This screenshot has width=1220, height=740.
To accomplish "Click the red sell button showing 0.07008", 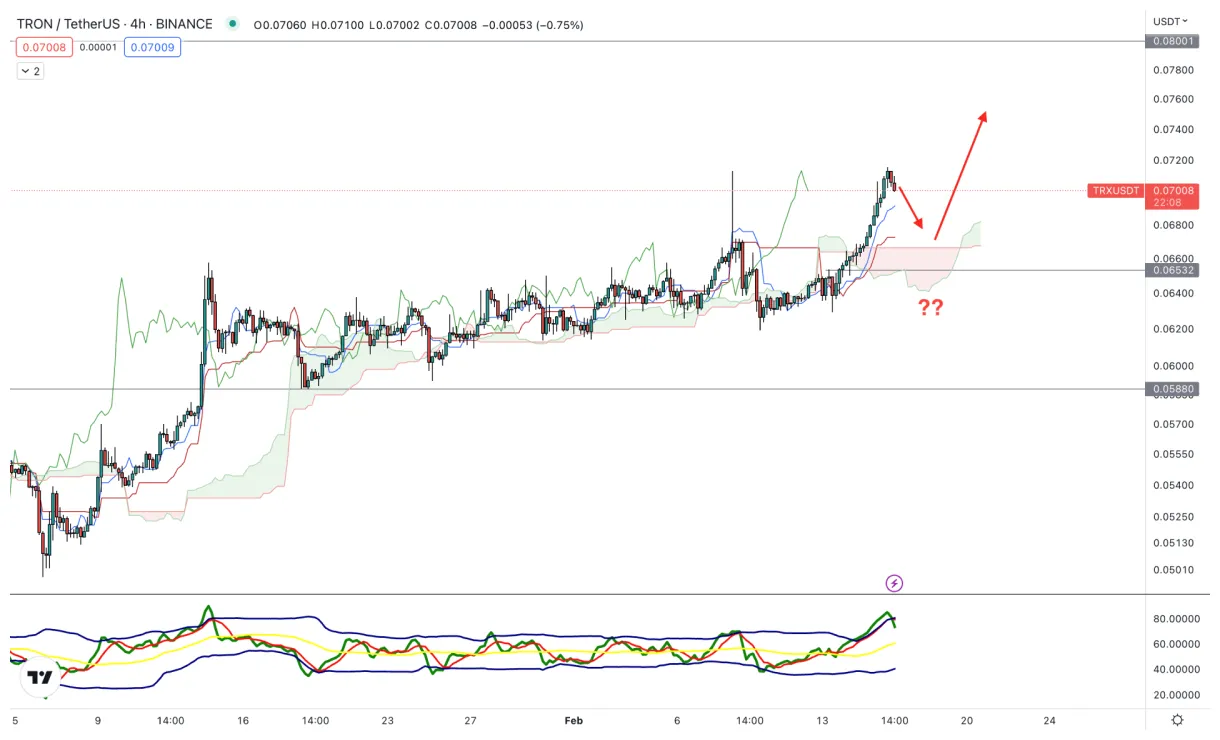I will 43,47.
